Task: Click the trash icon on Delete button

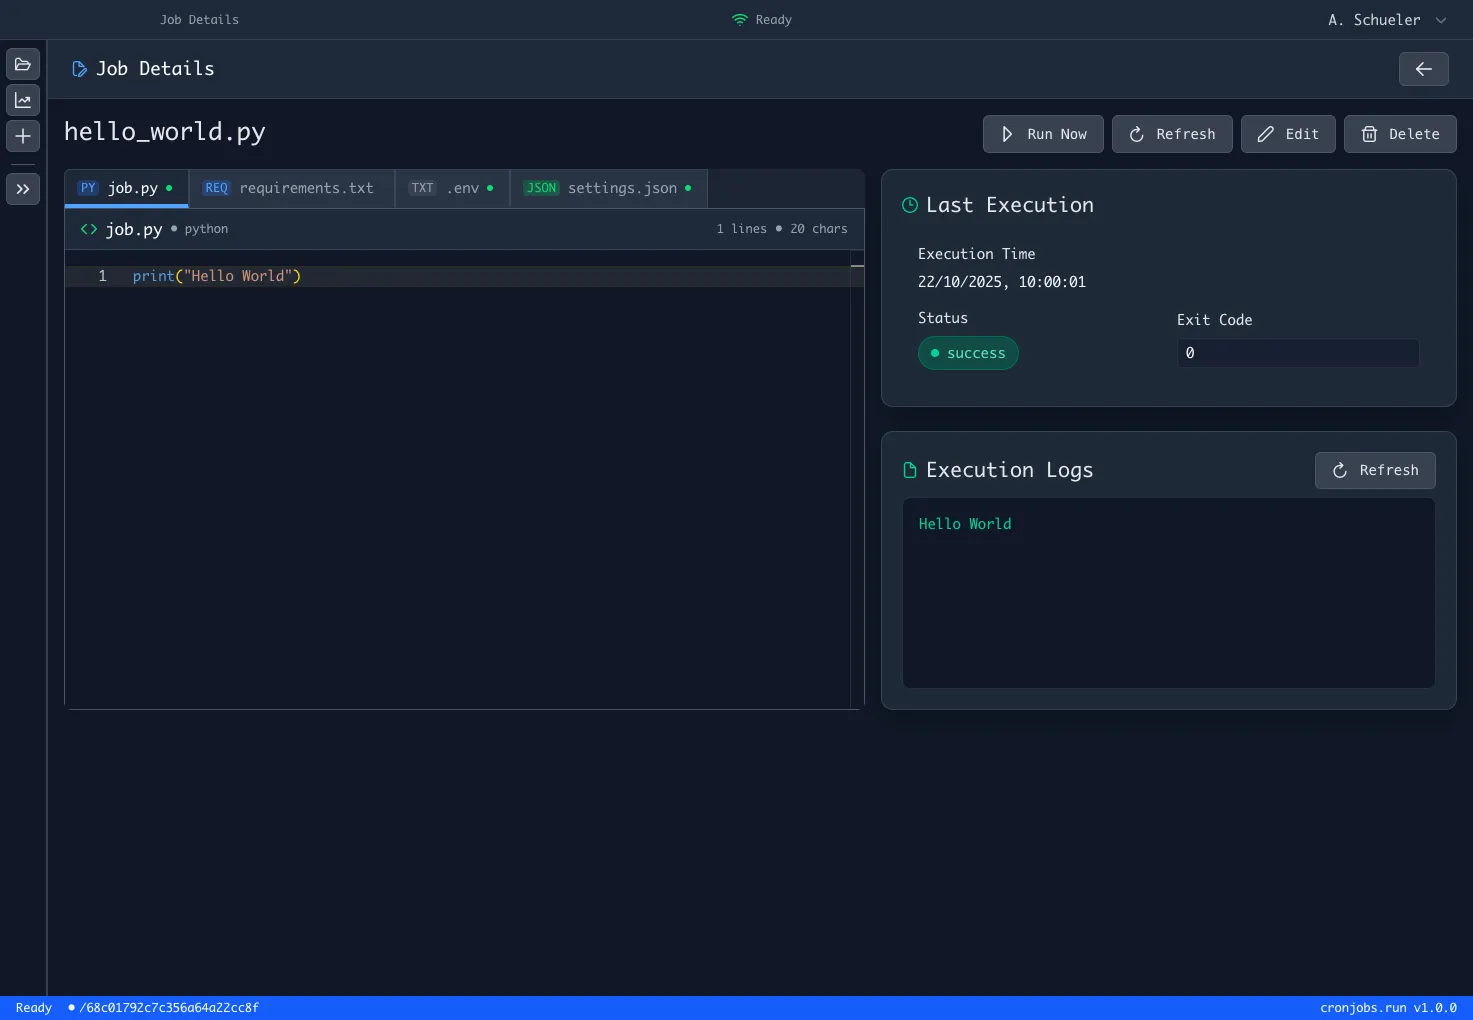Action: (1369, 134)
